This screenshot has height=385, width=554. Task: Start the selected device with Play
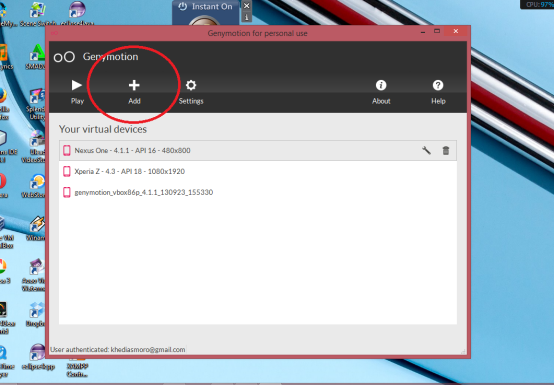pos(77,92)
